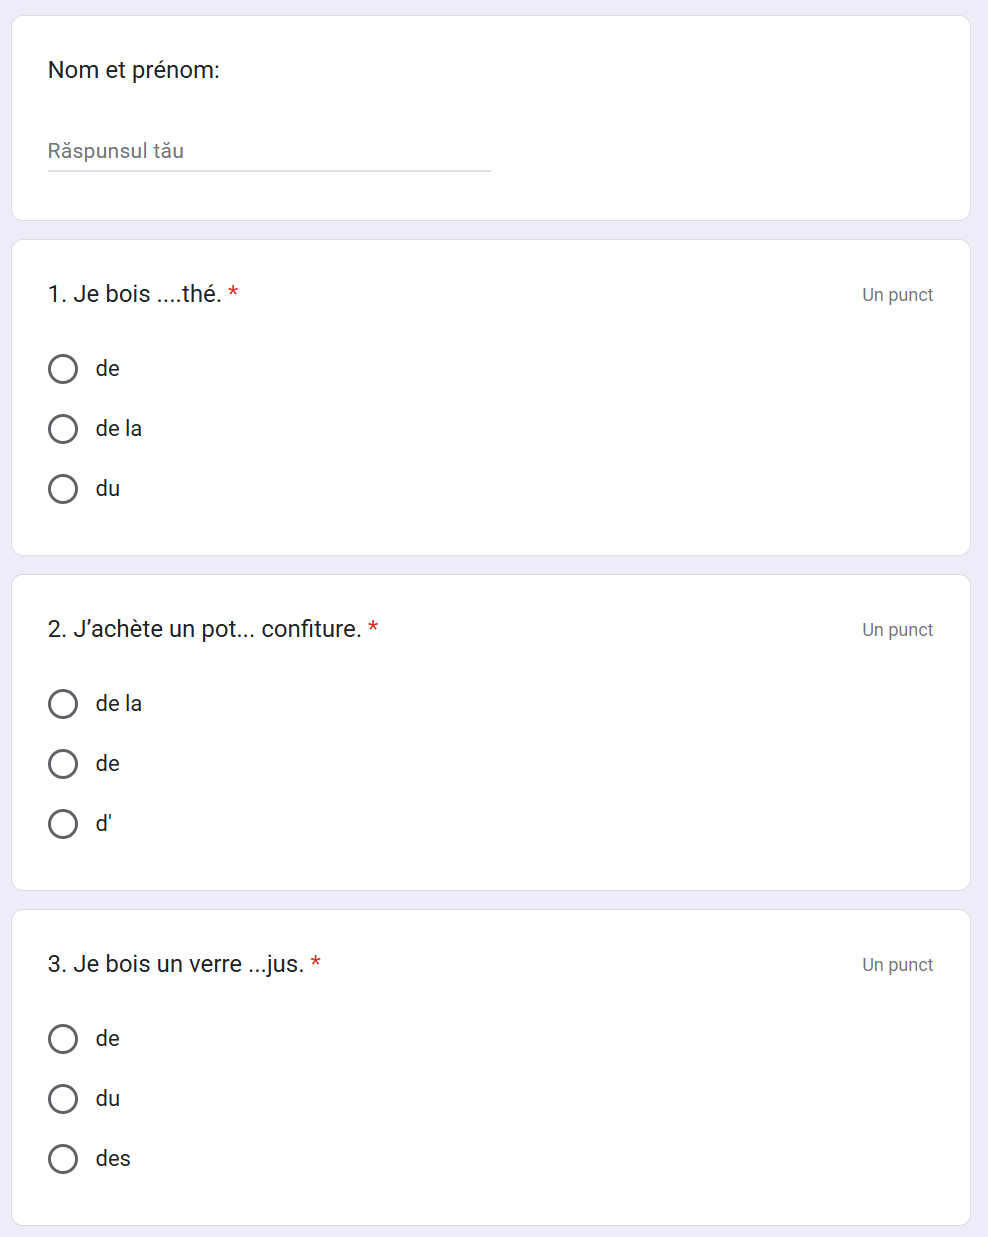Select "de" for question 1
Screen dimensions: 988x1237
click(63, 369)
